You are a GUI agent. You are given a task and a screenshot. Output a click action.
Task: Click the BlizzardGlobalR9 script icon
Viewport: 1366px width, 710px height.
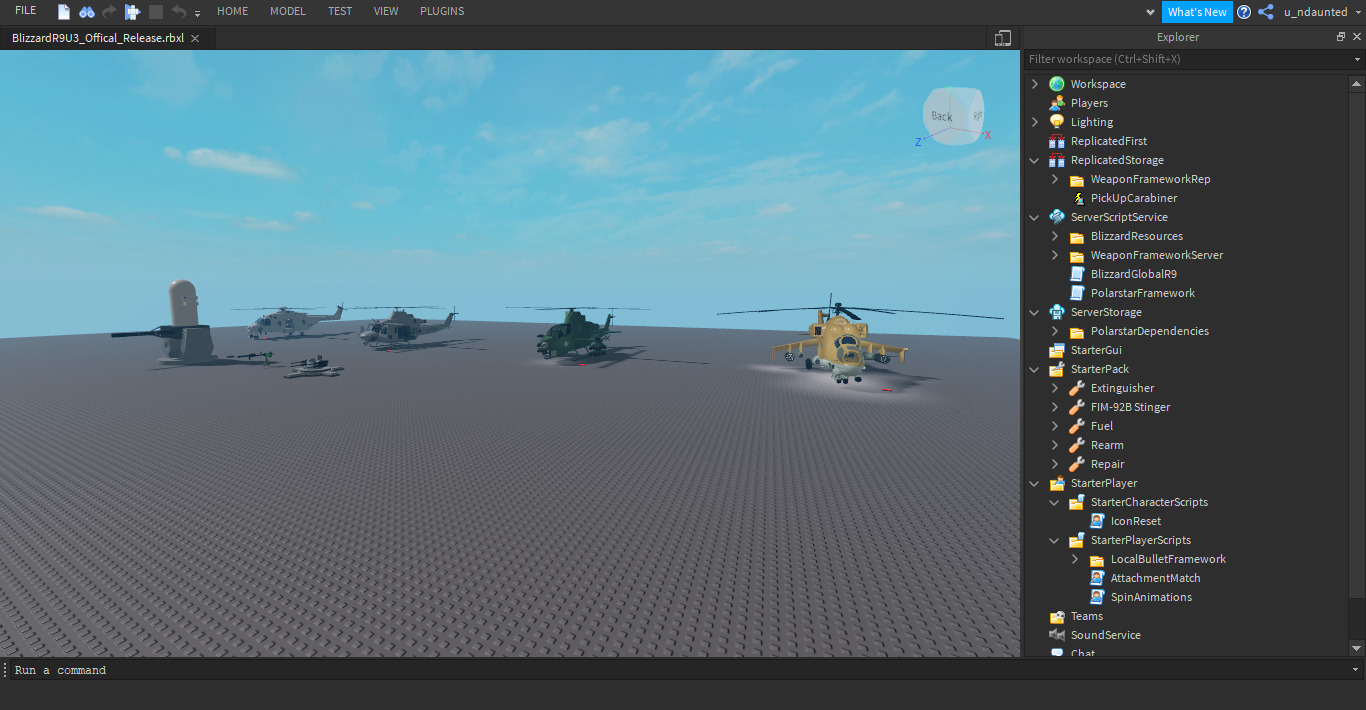coord(1077,274)
